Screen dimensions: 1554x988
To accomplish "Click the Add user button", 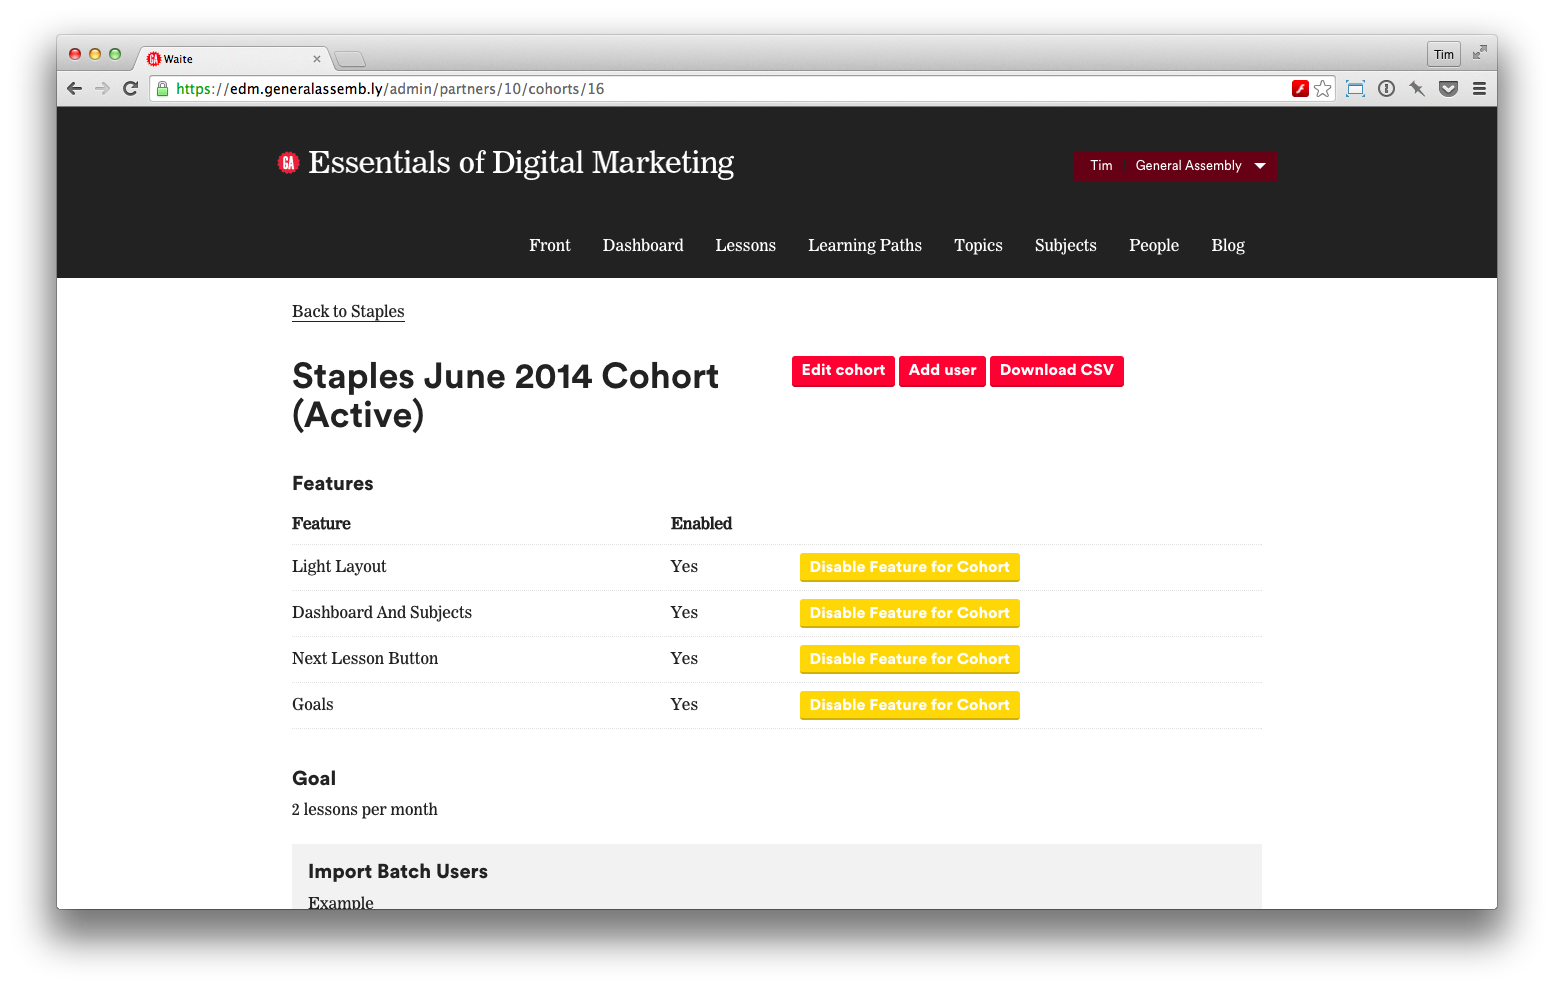I will (x=942, y=371).
